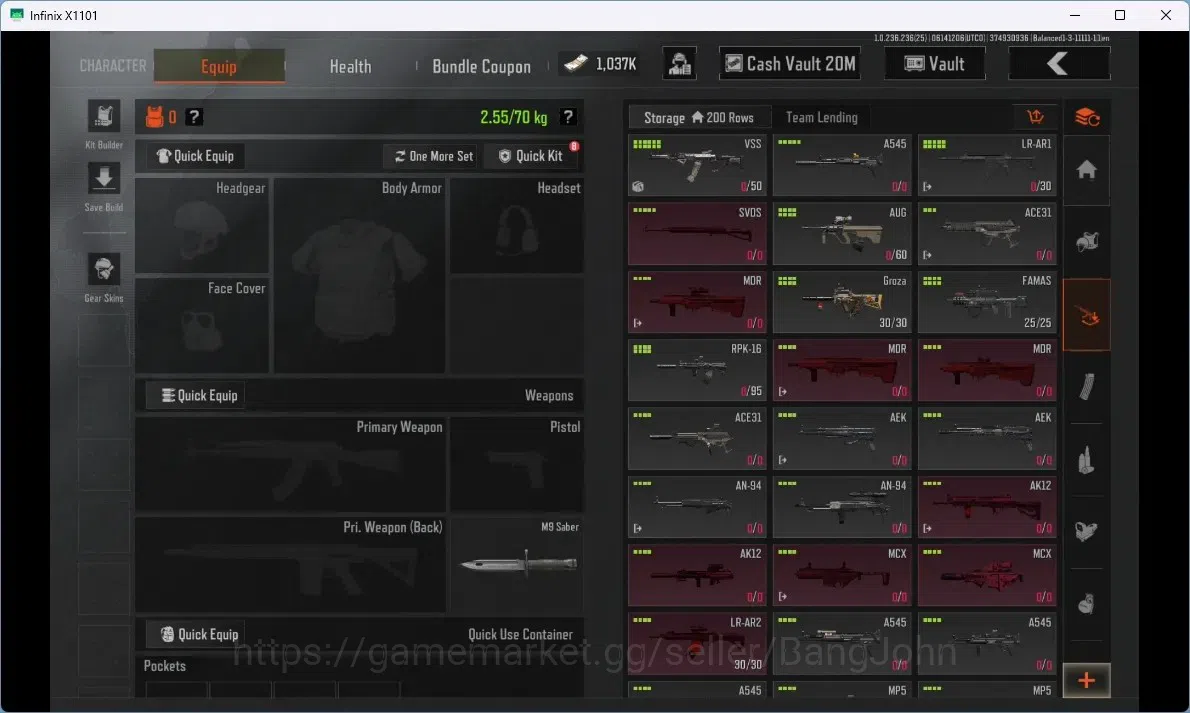
Task: Open the Cash Vault 20M button
Action: pos(790,64)
